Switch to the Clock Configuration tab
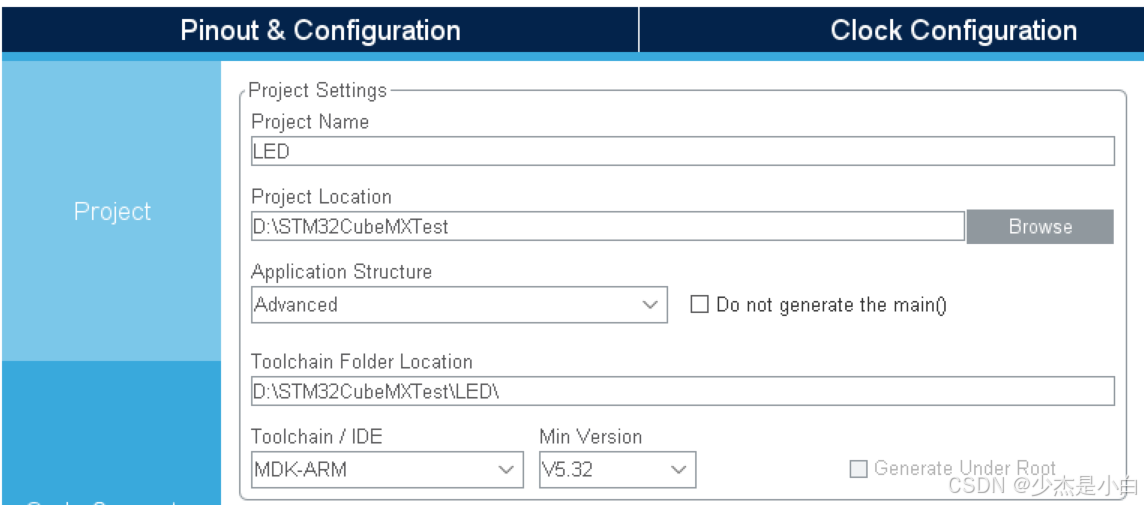 [x=953, y=30]
